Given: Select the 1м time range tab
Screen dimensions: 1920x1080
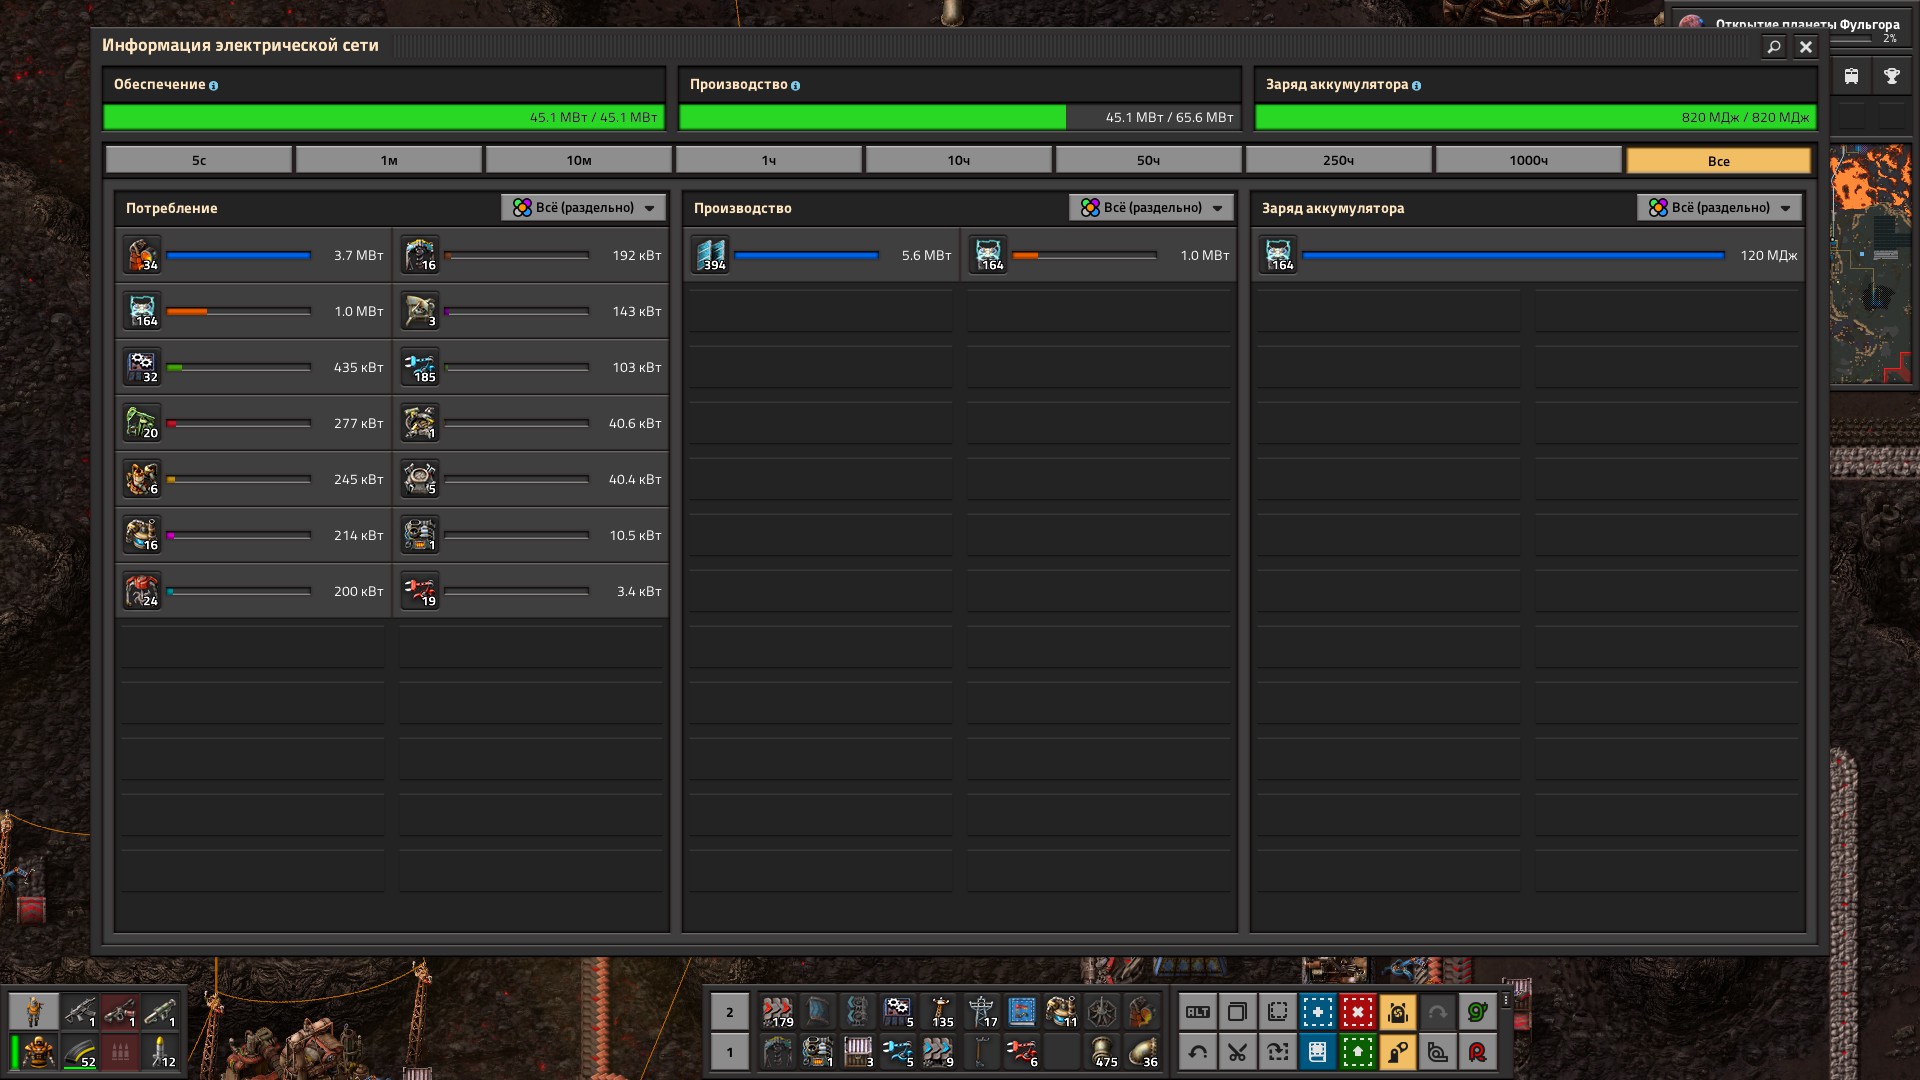Looking at the screenshot, I should click(x=389, y=160).
